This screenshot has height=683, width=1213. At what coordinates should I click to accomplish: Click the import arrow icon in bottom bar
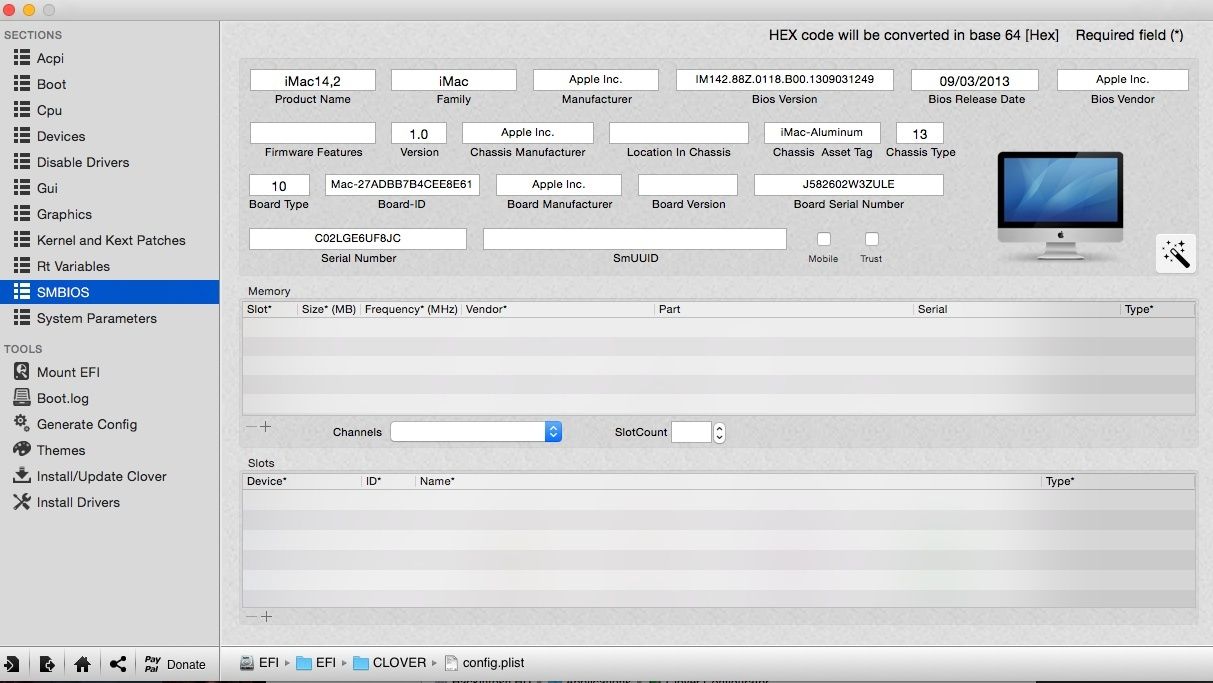point(12,664)
